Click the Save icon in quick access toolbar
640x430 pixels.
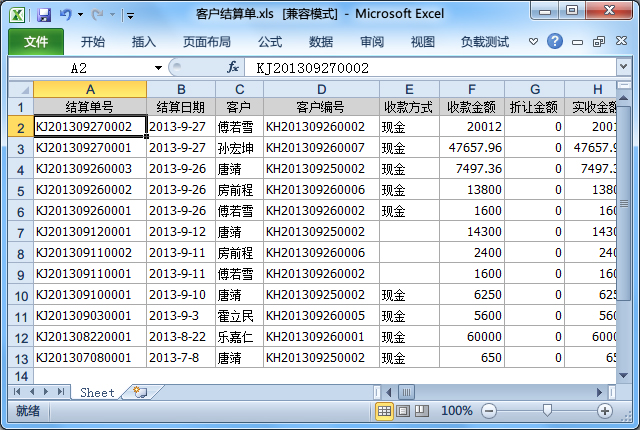click(43, 15)
